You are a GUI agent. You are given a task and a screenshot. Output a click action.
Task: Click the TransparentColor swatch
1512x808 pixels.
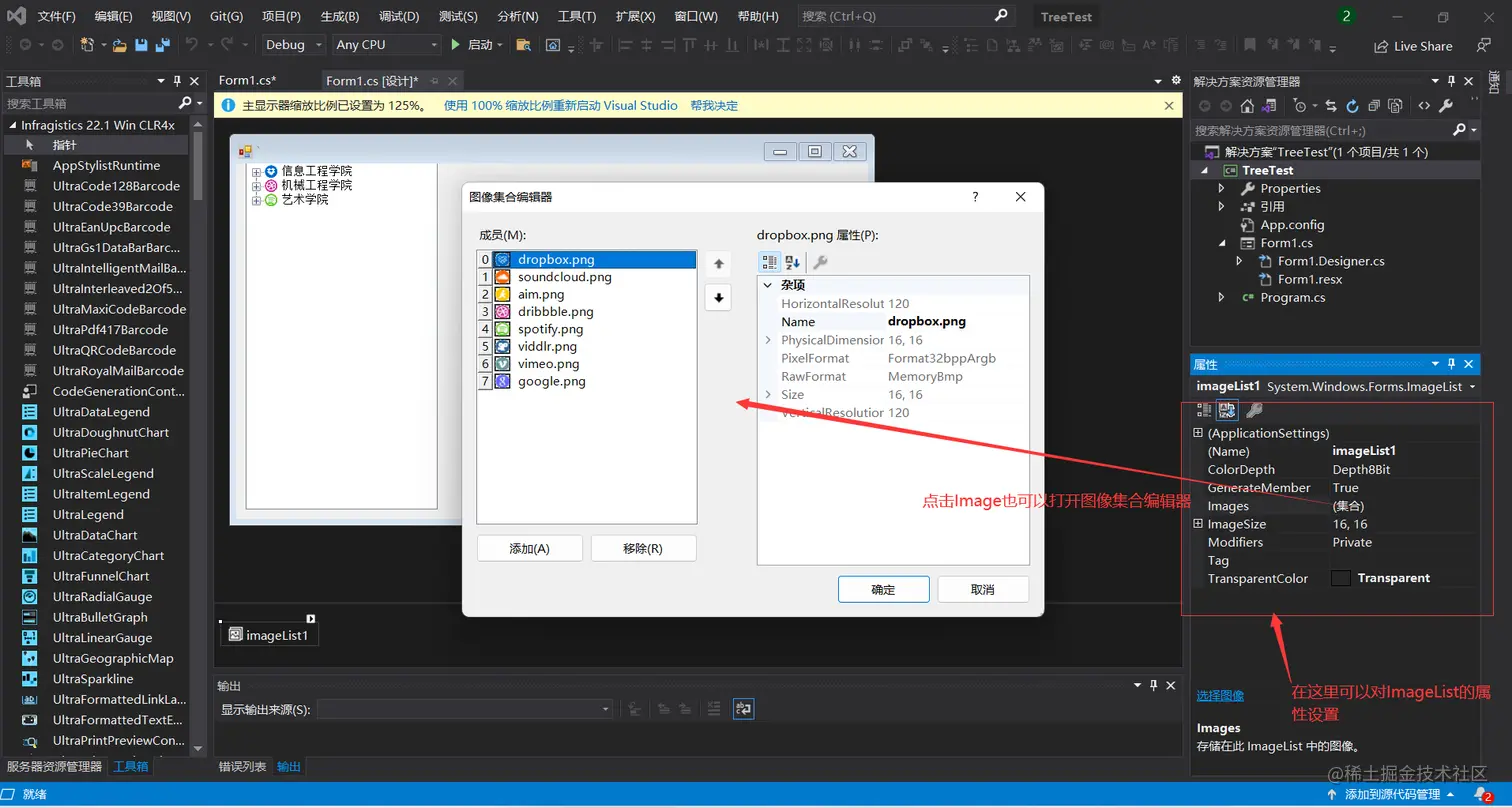point(1341,579)
